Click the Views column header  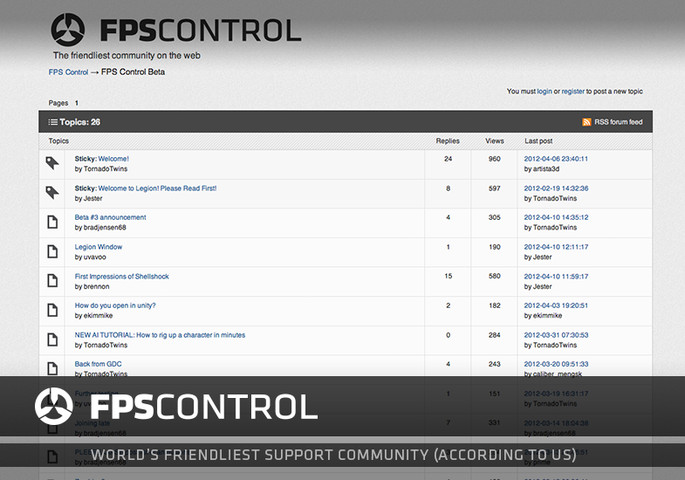[495, 141]
